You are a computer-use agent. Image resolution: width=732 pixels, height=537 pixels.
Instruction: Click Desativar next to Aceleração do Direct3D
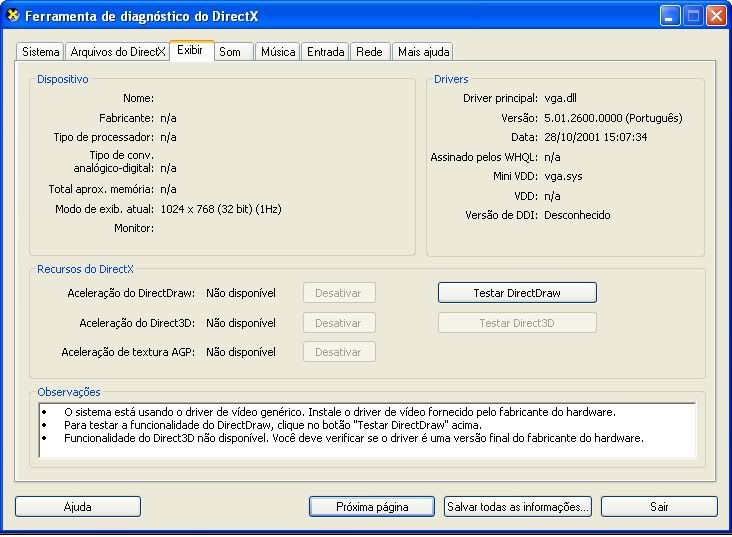pos(338,323)
